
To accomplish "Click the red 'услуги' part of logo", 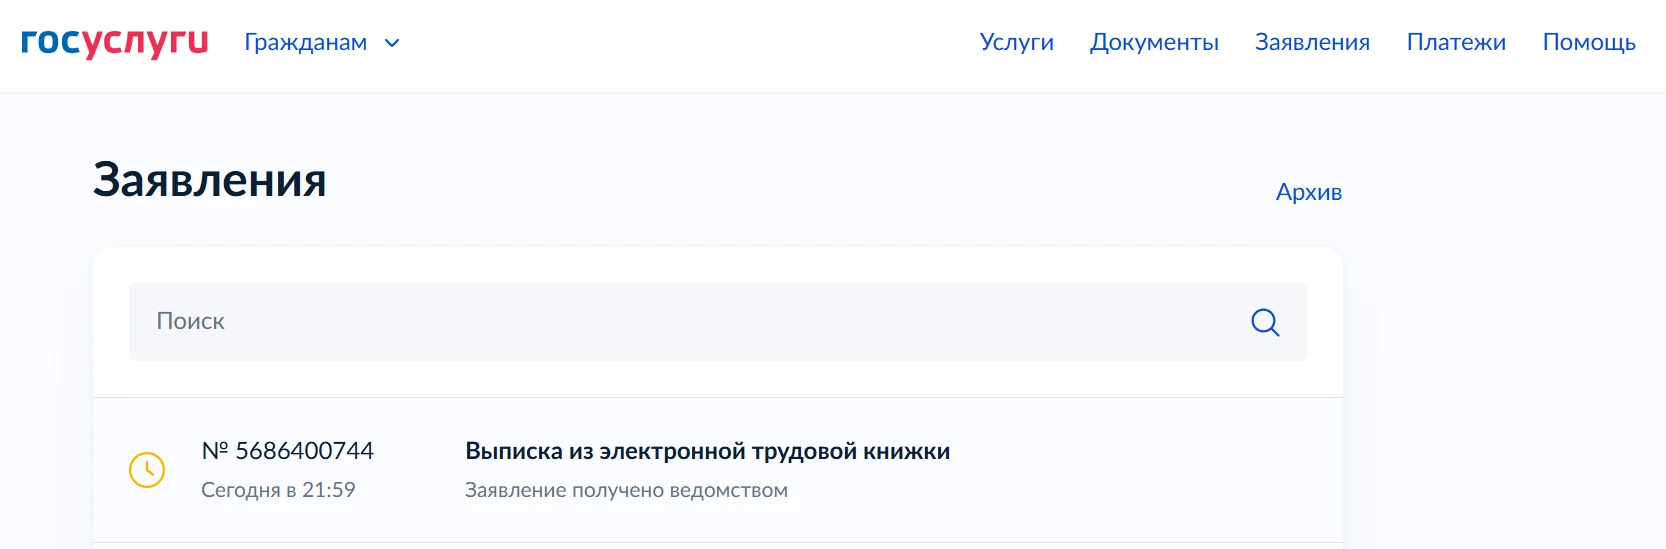I will point(144,43).
